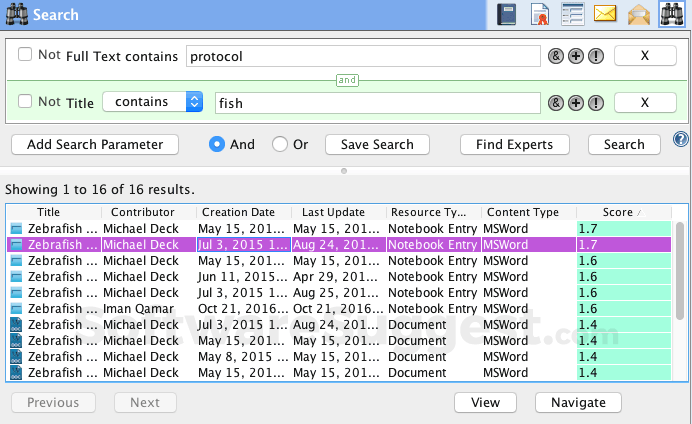
Task: Open the list form view icon
Action: coord(572,14)
